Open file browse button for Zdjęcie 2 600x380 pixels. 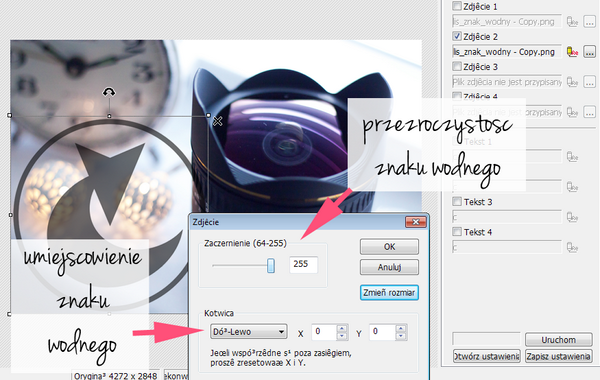(x=589, y=52)
